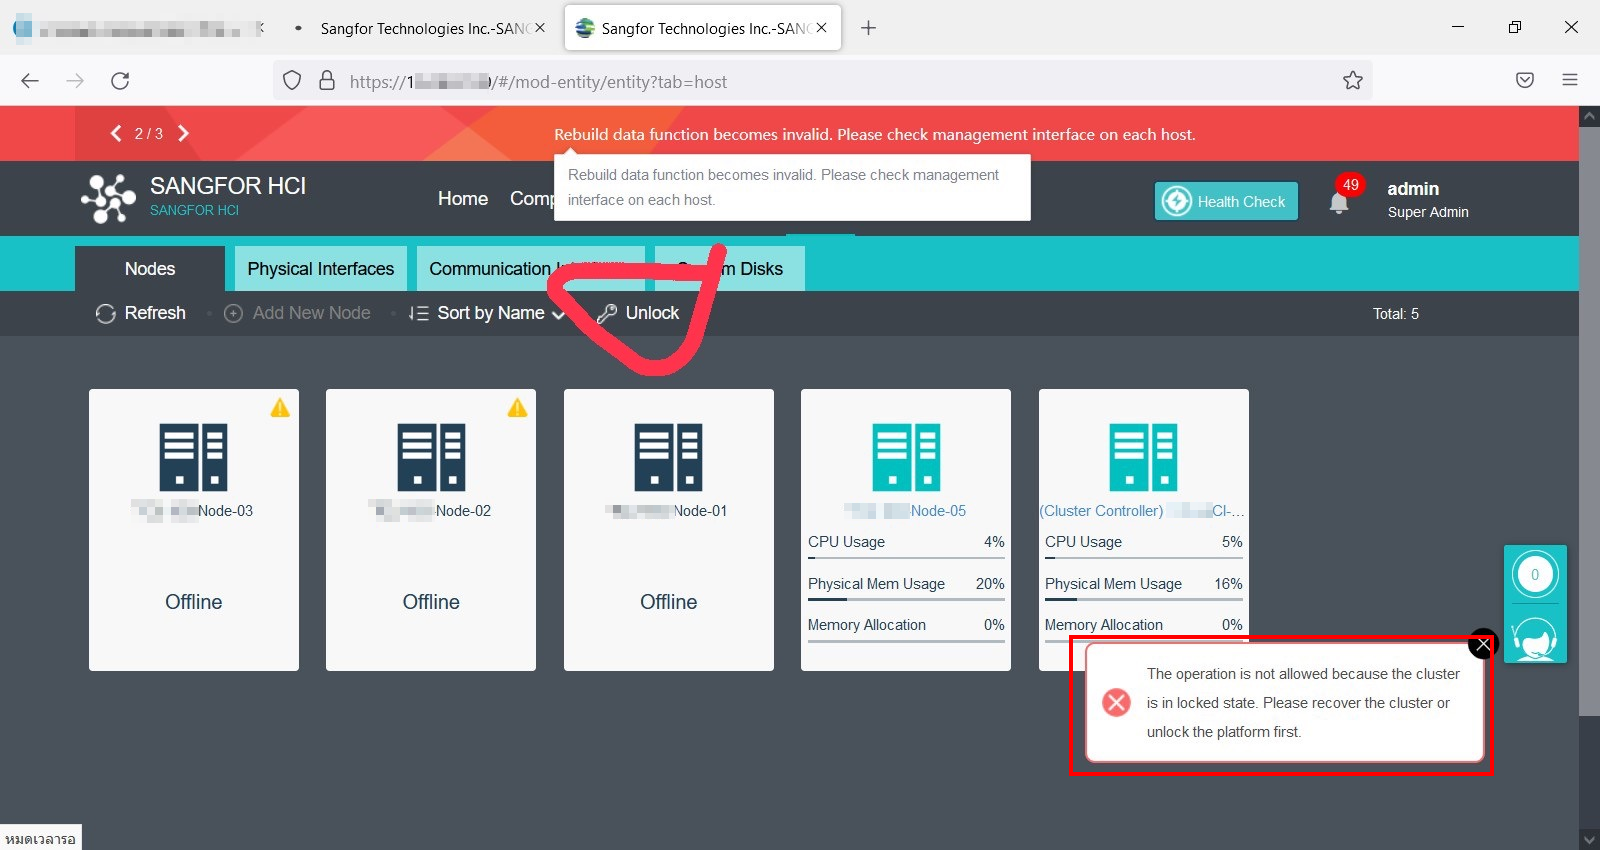The height and width of the screenshot is (850, 1600).
Task: Dismiss the cluster locked error popup
Action: pos(1483,645)
